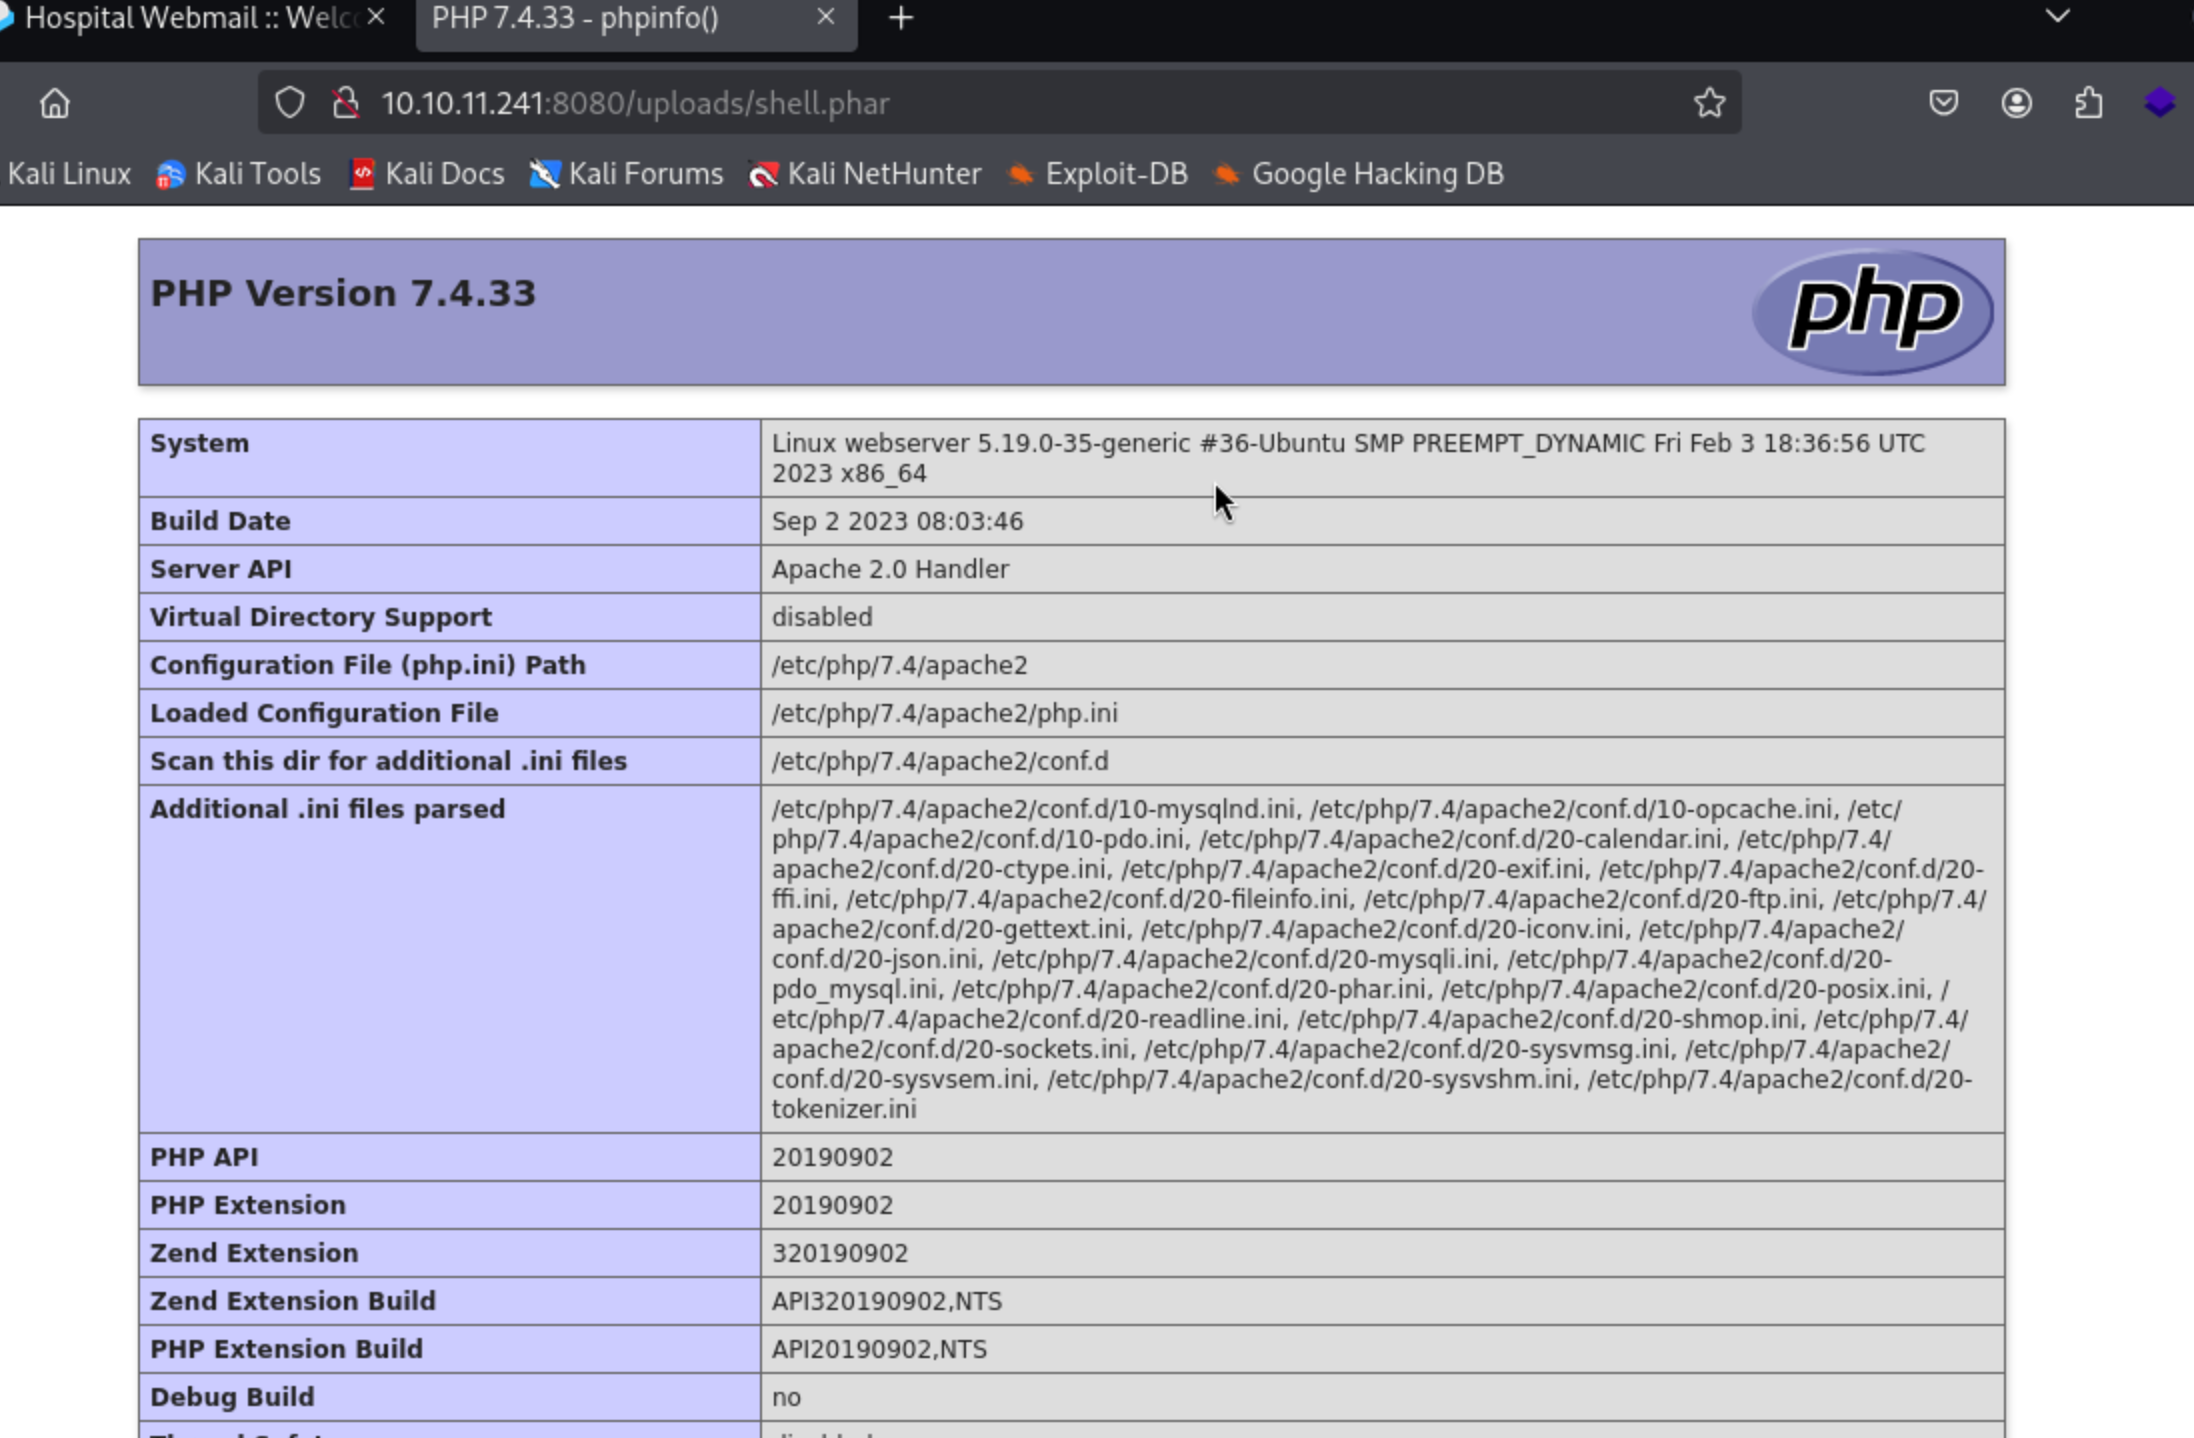The height and width of the screenshot is (1438, 2194).
Task: Click the Debug Build row label
Action: (232, 1397)
